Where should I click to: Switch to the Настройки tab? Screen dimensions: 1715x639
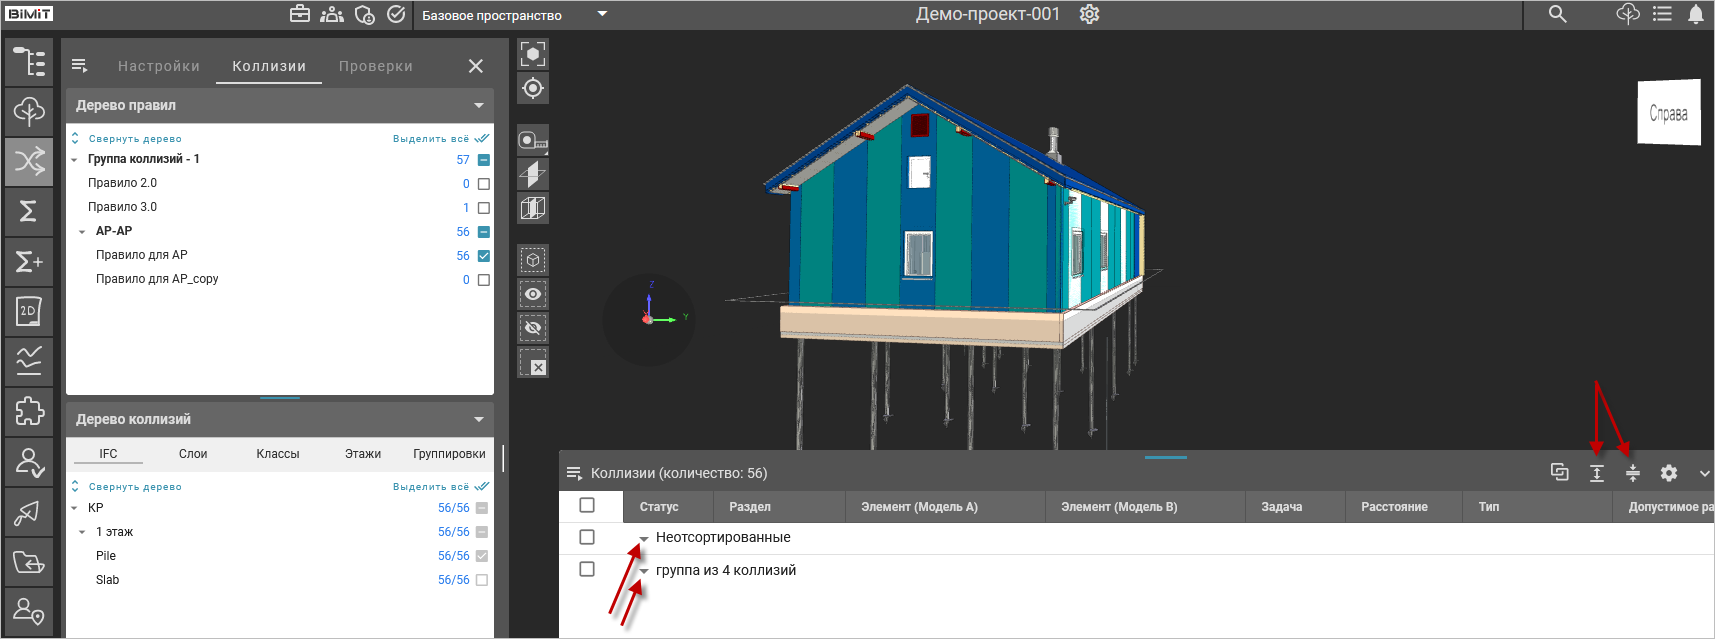(x=159, y=66)
